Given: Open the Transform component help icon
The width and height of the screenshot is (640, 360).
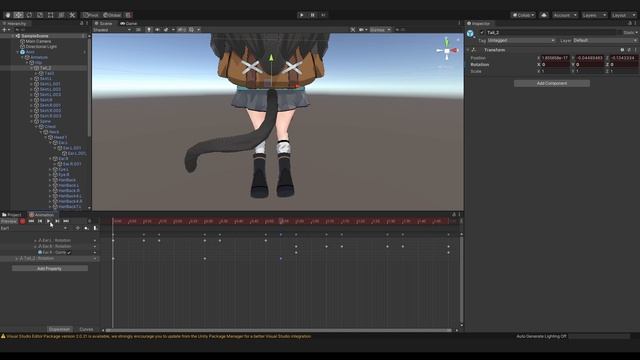Looking at the screenshot, I should [622, 50].
